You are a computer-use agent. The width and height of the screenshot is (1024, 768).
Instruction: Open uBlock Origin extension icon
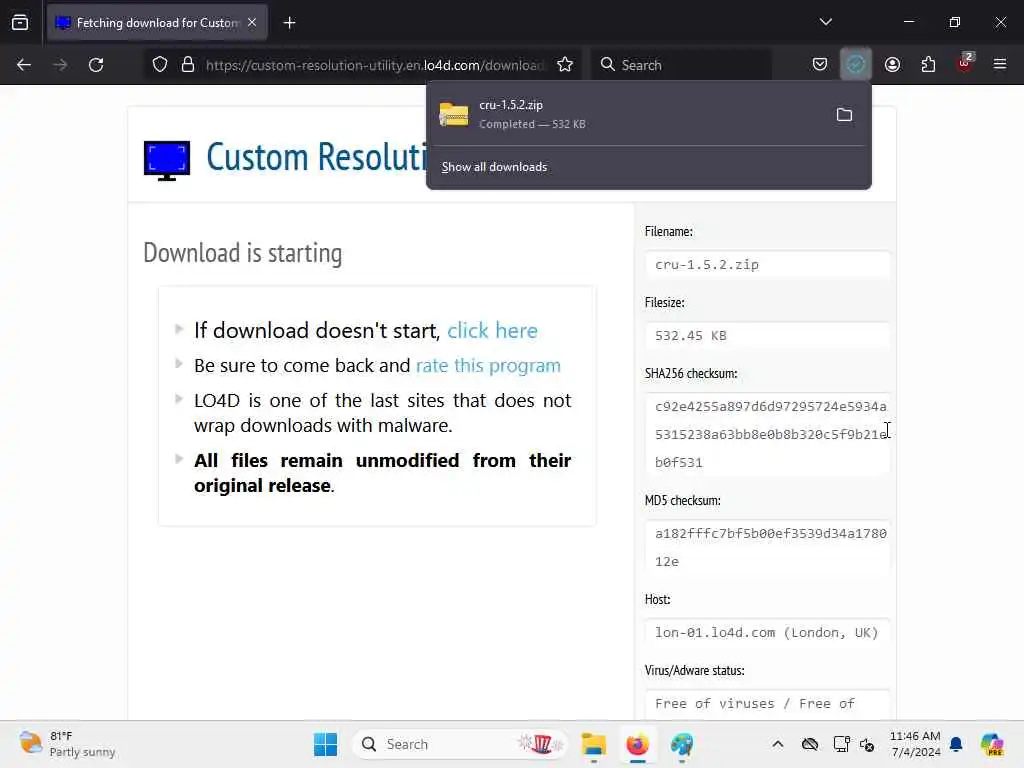pyautogui.click(x=965, y=63)
